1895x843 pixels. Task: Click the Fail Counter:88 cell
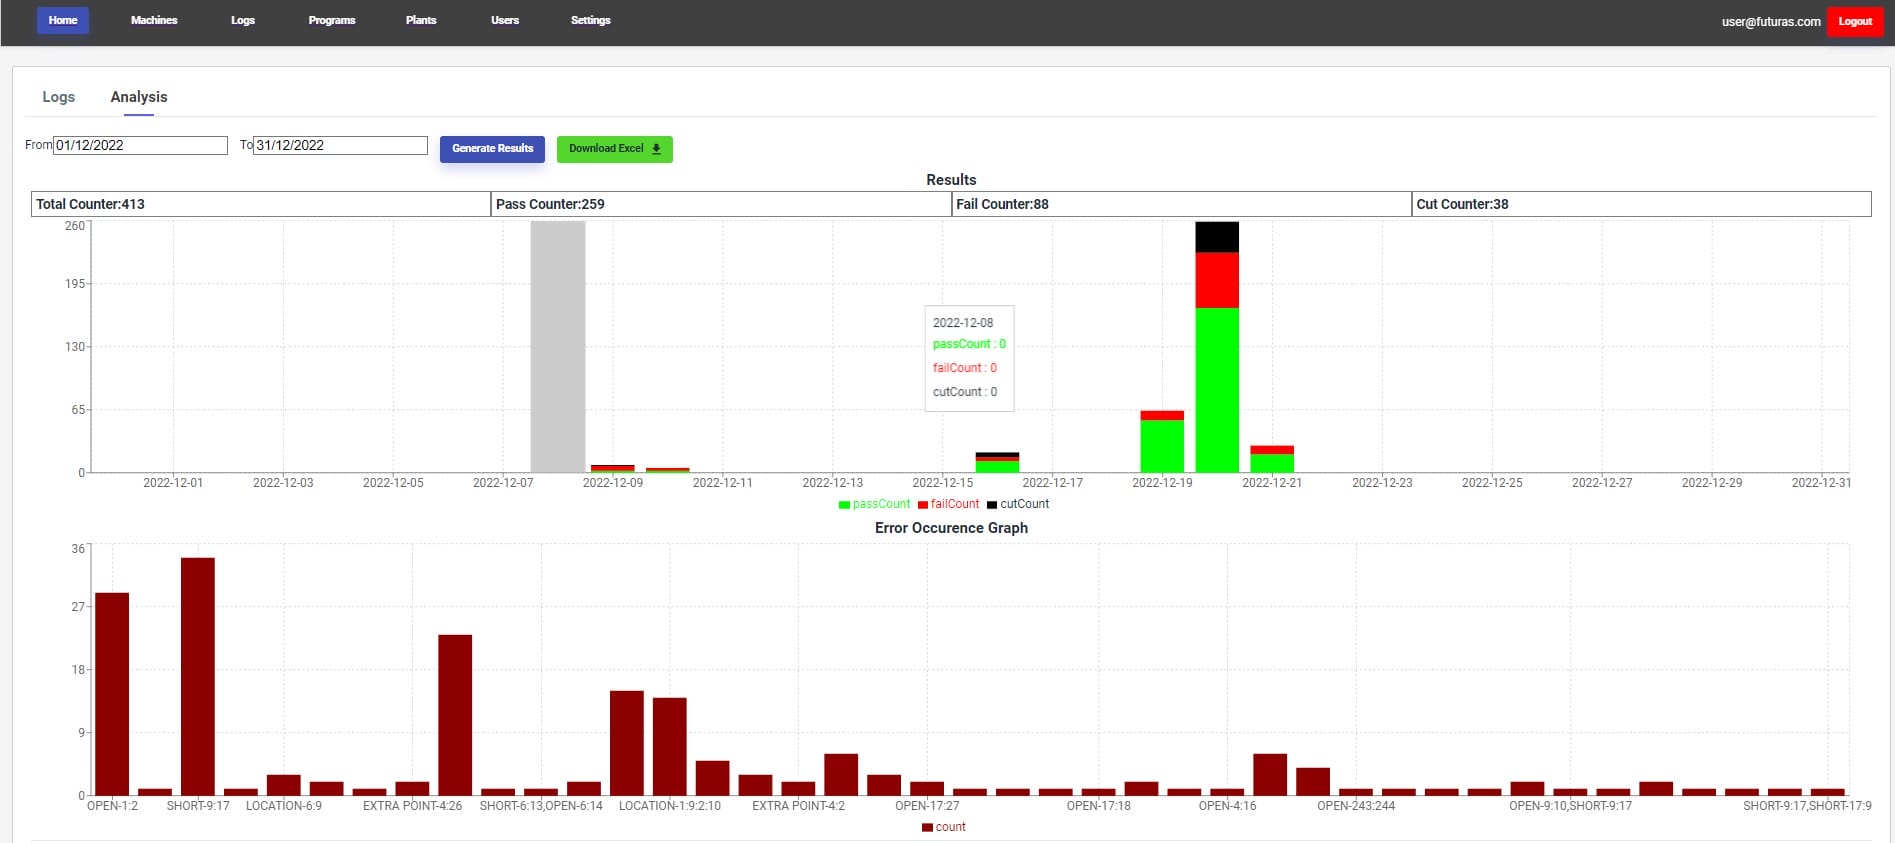click(x=1181, y=204)
